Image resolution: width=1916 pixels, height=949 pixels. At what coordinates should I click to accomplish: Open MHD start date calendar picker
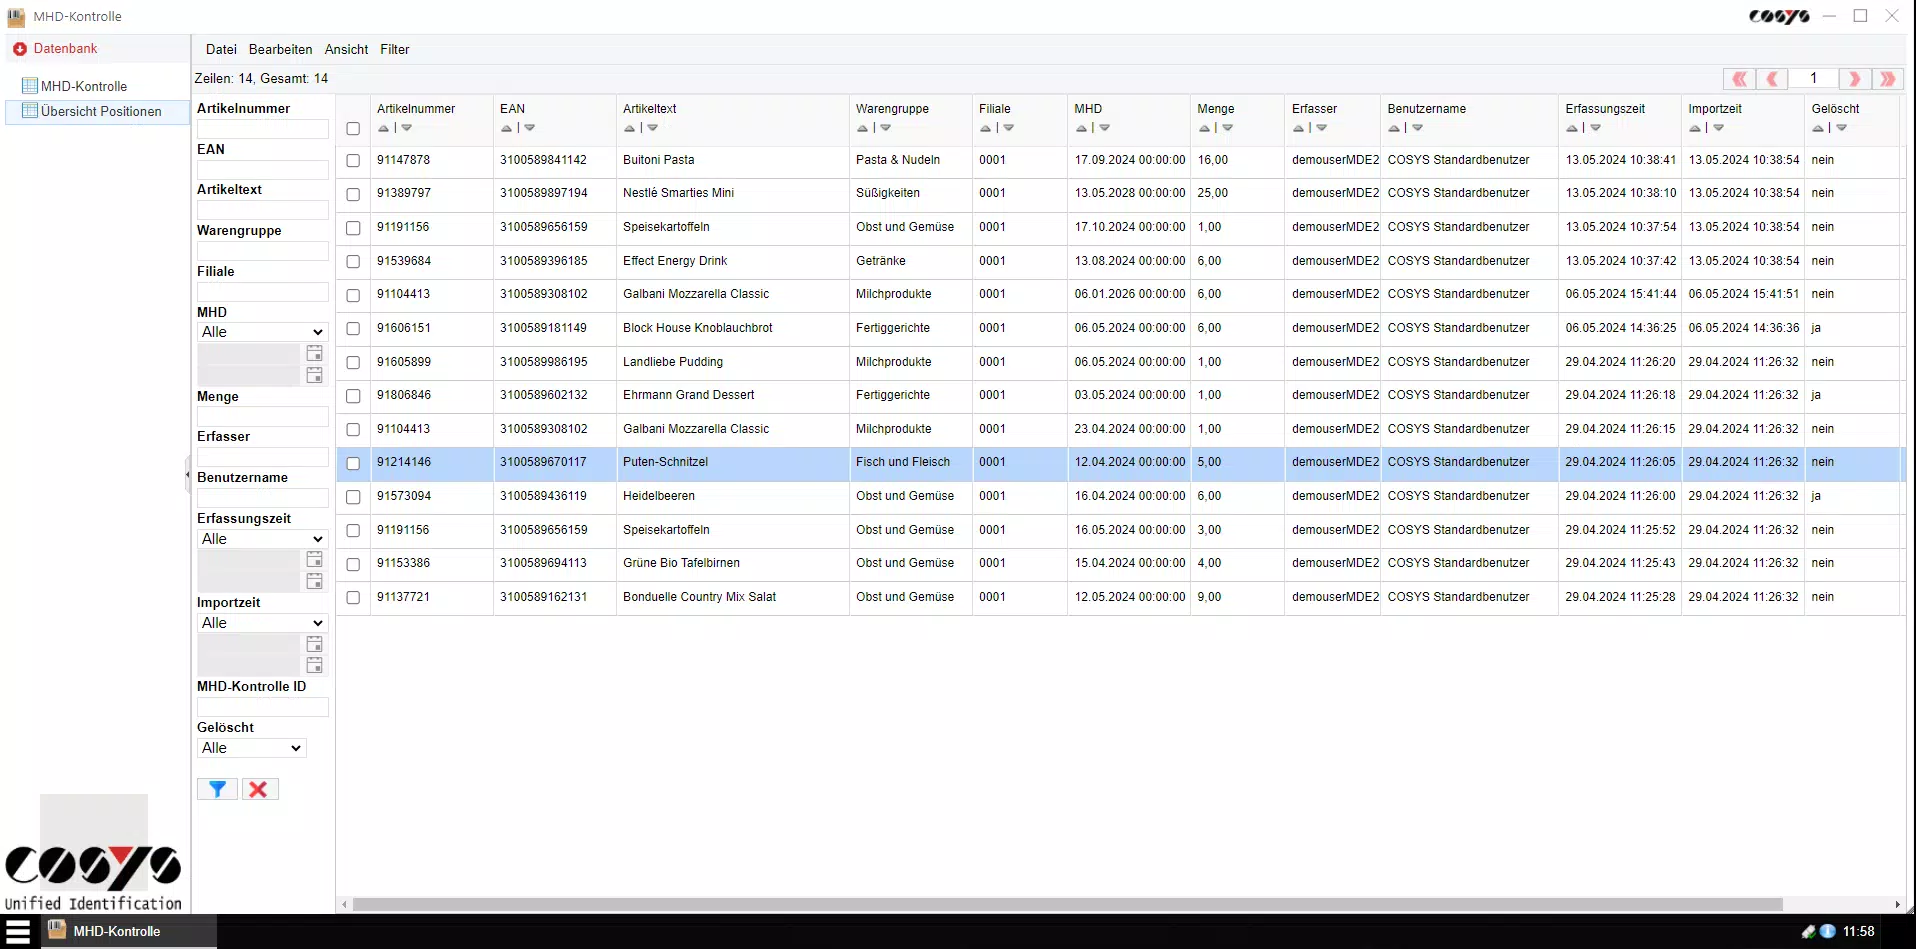[x=314, y=353]
